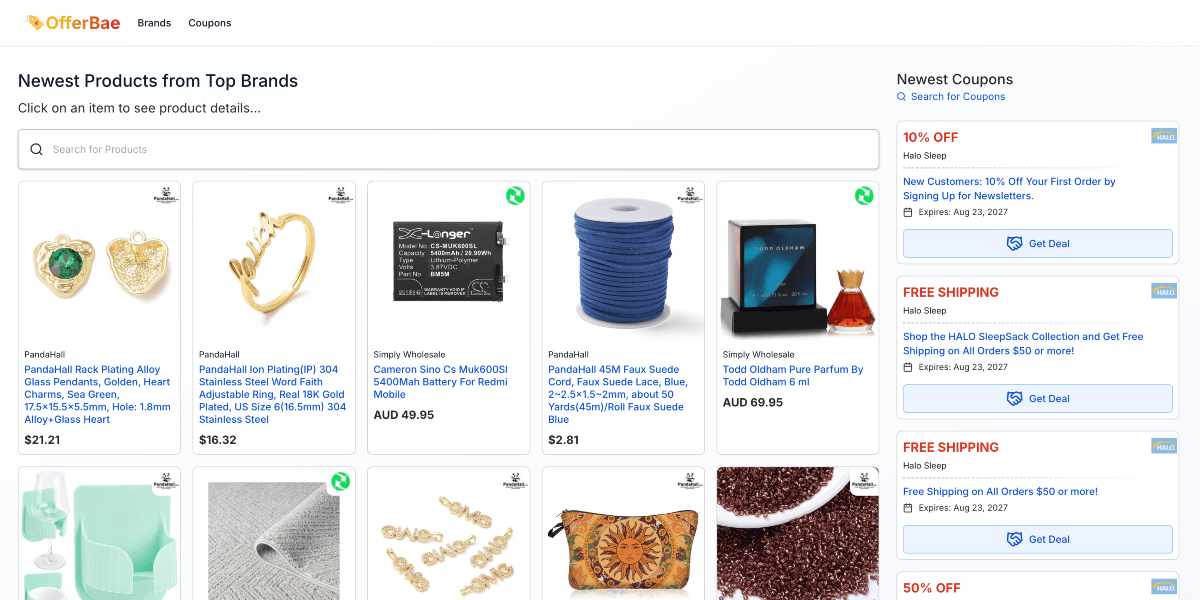Open the Search for Coupons link
Viewport: 1200px width, 600px height.
[x=957, y=97]
